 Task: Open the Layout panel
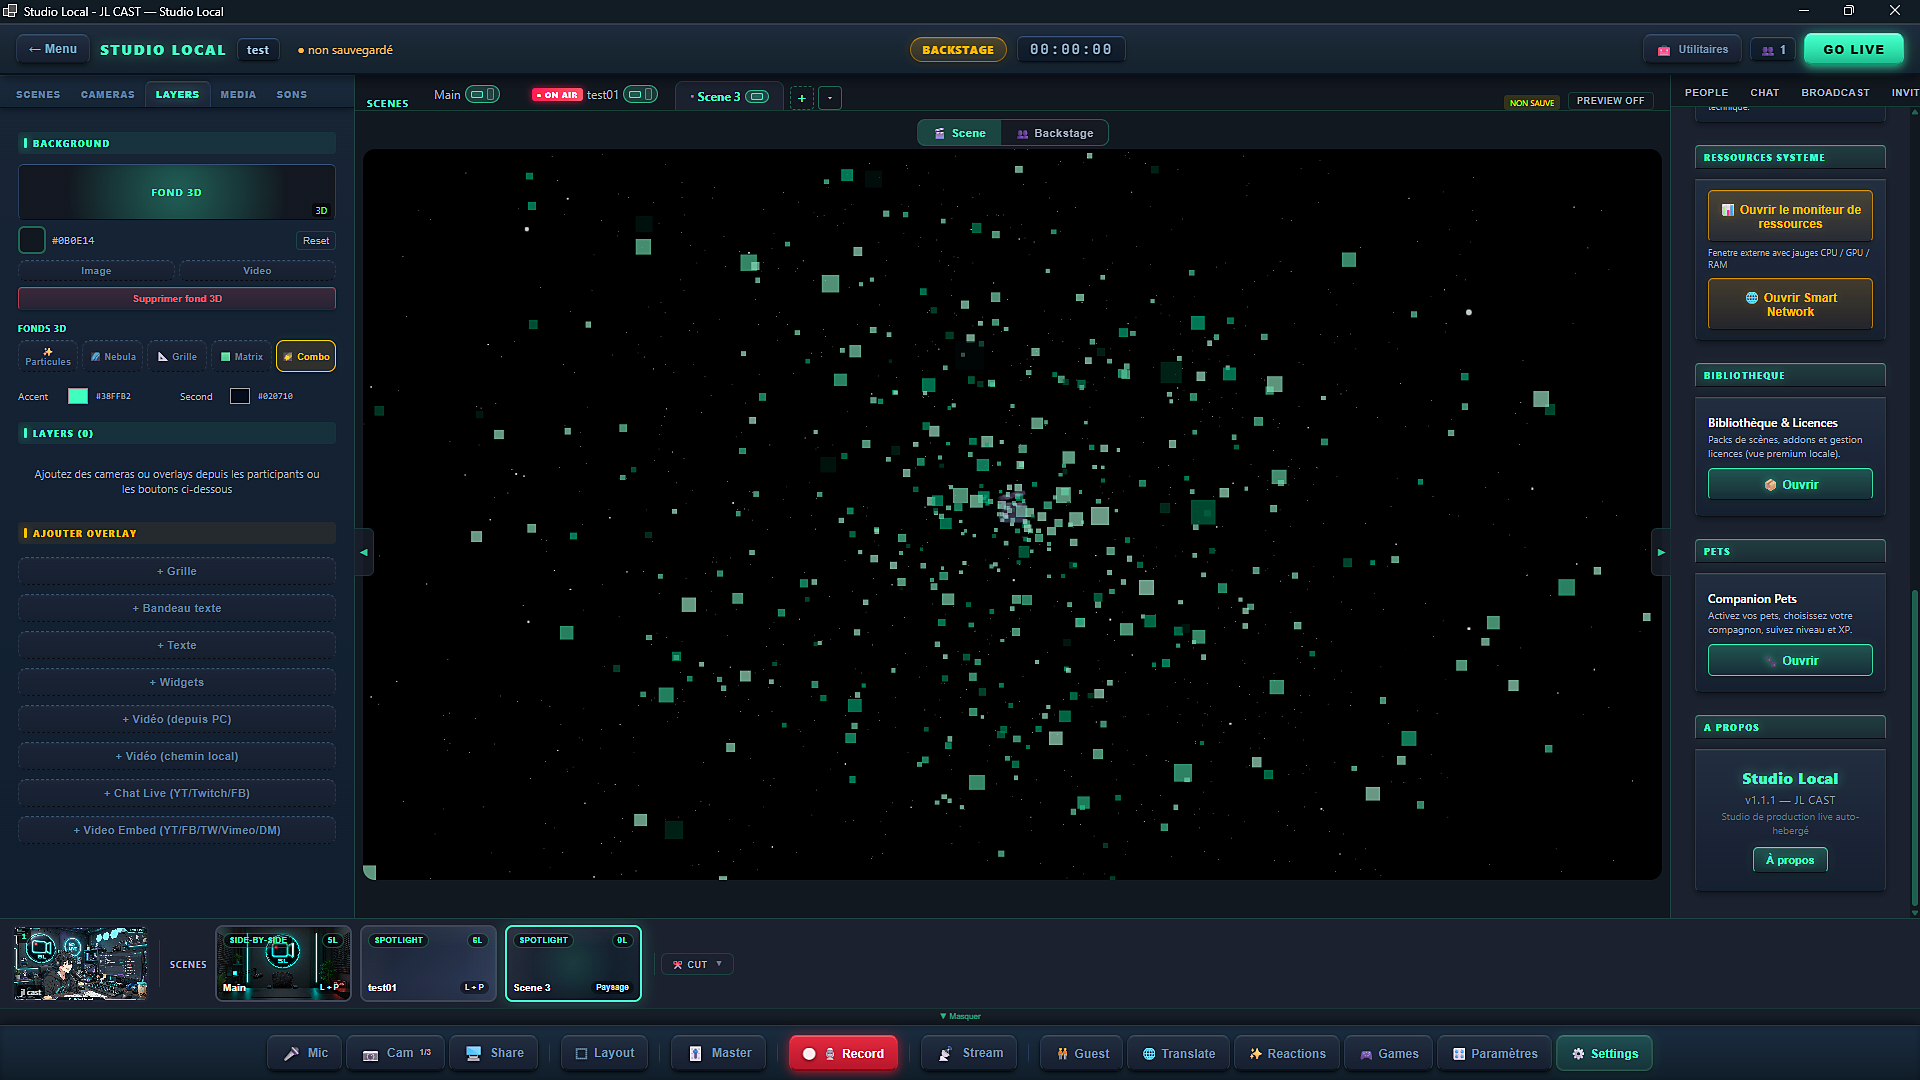[x=604, y=1053]
